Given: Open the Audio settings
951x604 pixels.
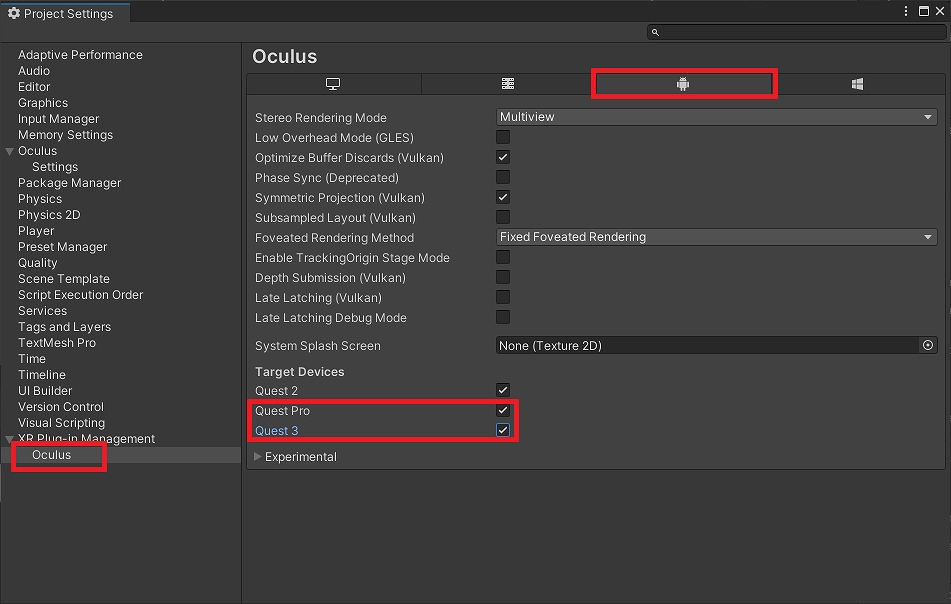Looking at the screenshot, I should (x=34, y=71).
